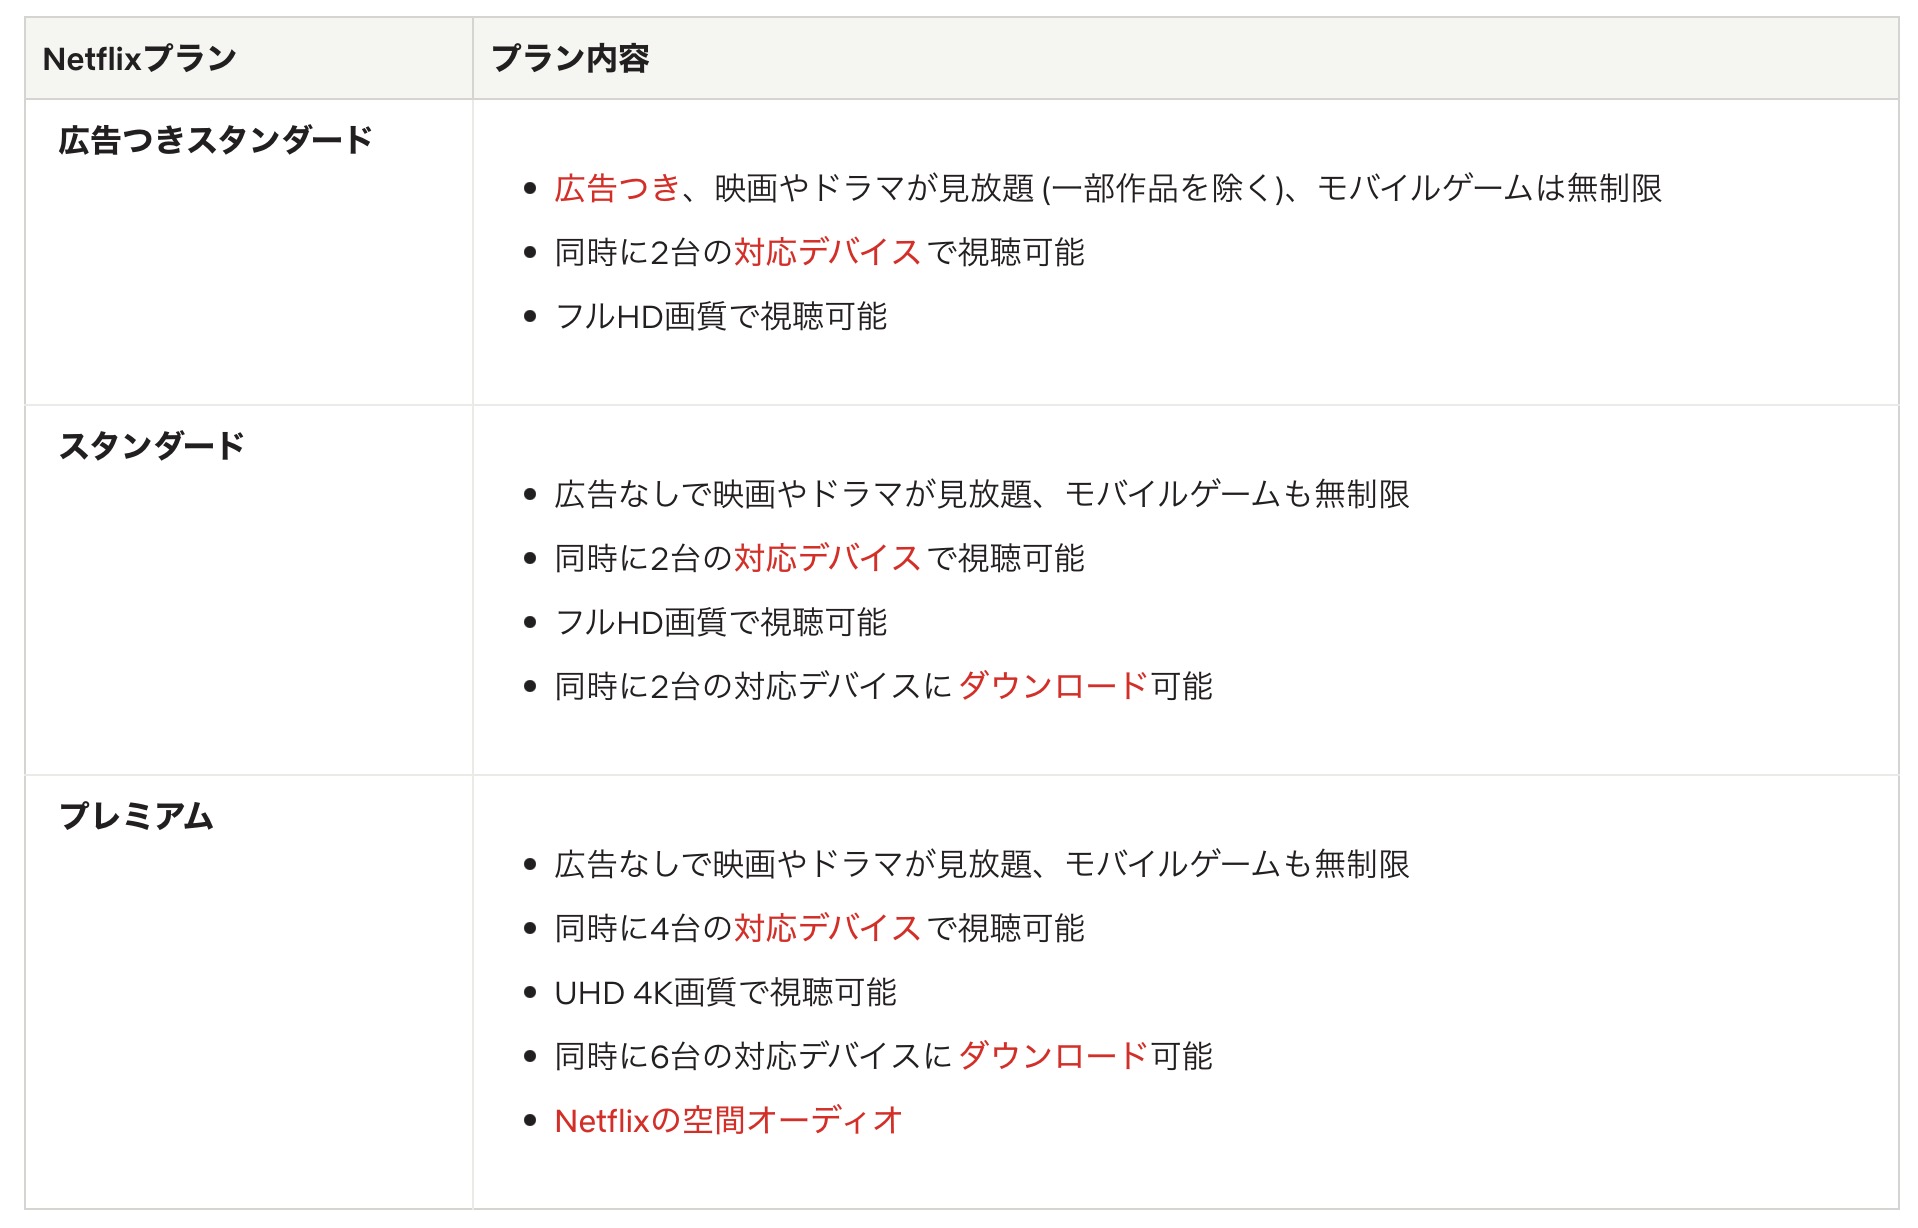The width and height of the screenshot is (1918, 1228).
Task: Open 対応デバイス link under 広告つきスタンダード
Action: pos(827,252)
